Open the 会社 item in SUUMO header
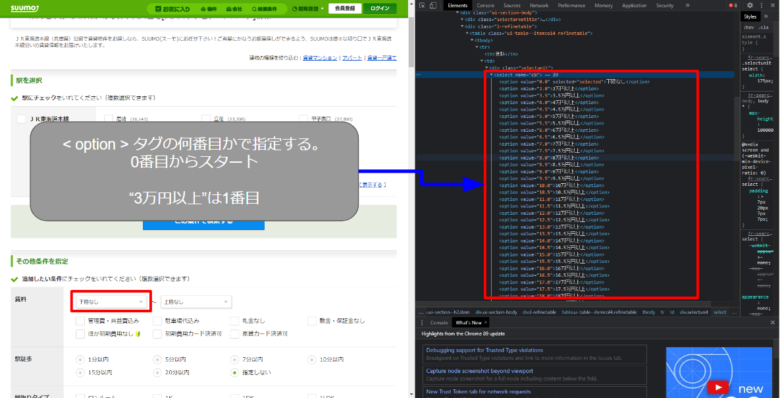 click(x=234, y=9)
